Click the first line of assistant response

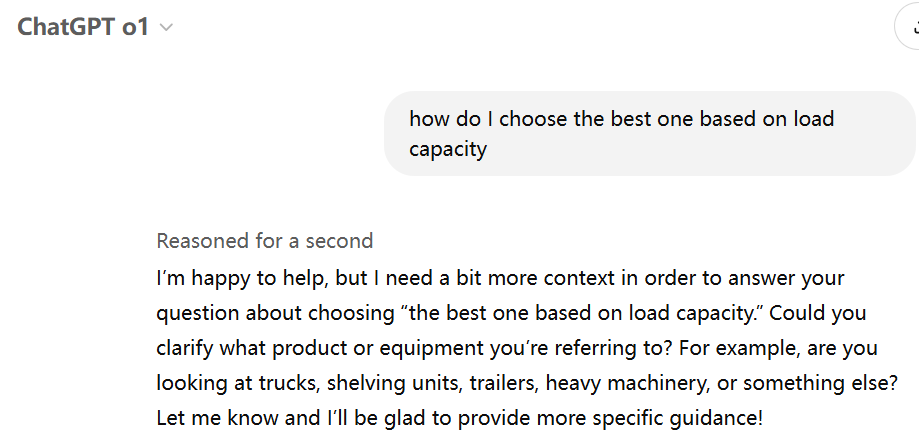500,278
